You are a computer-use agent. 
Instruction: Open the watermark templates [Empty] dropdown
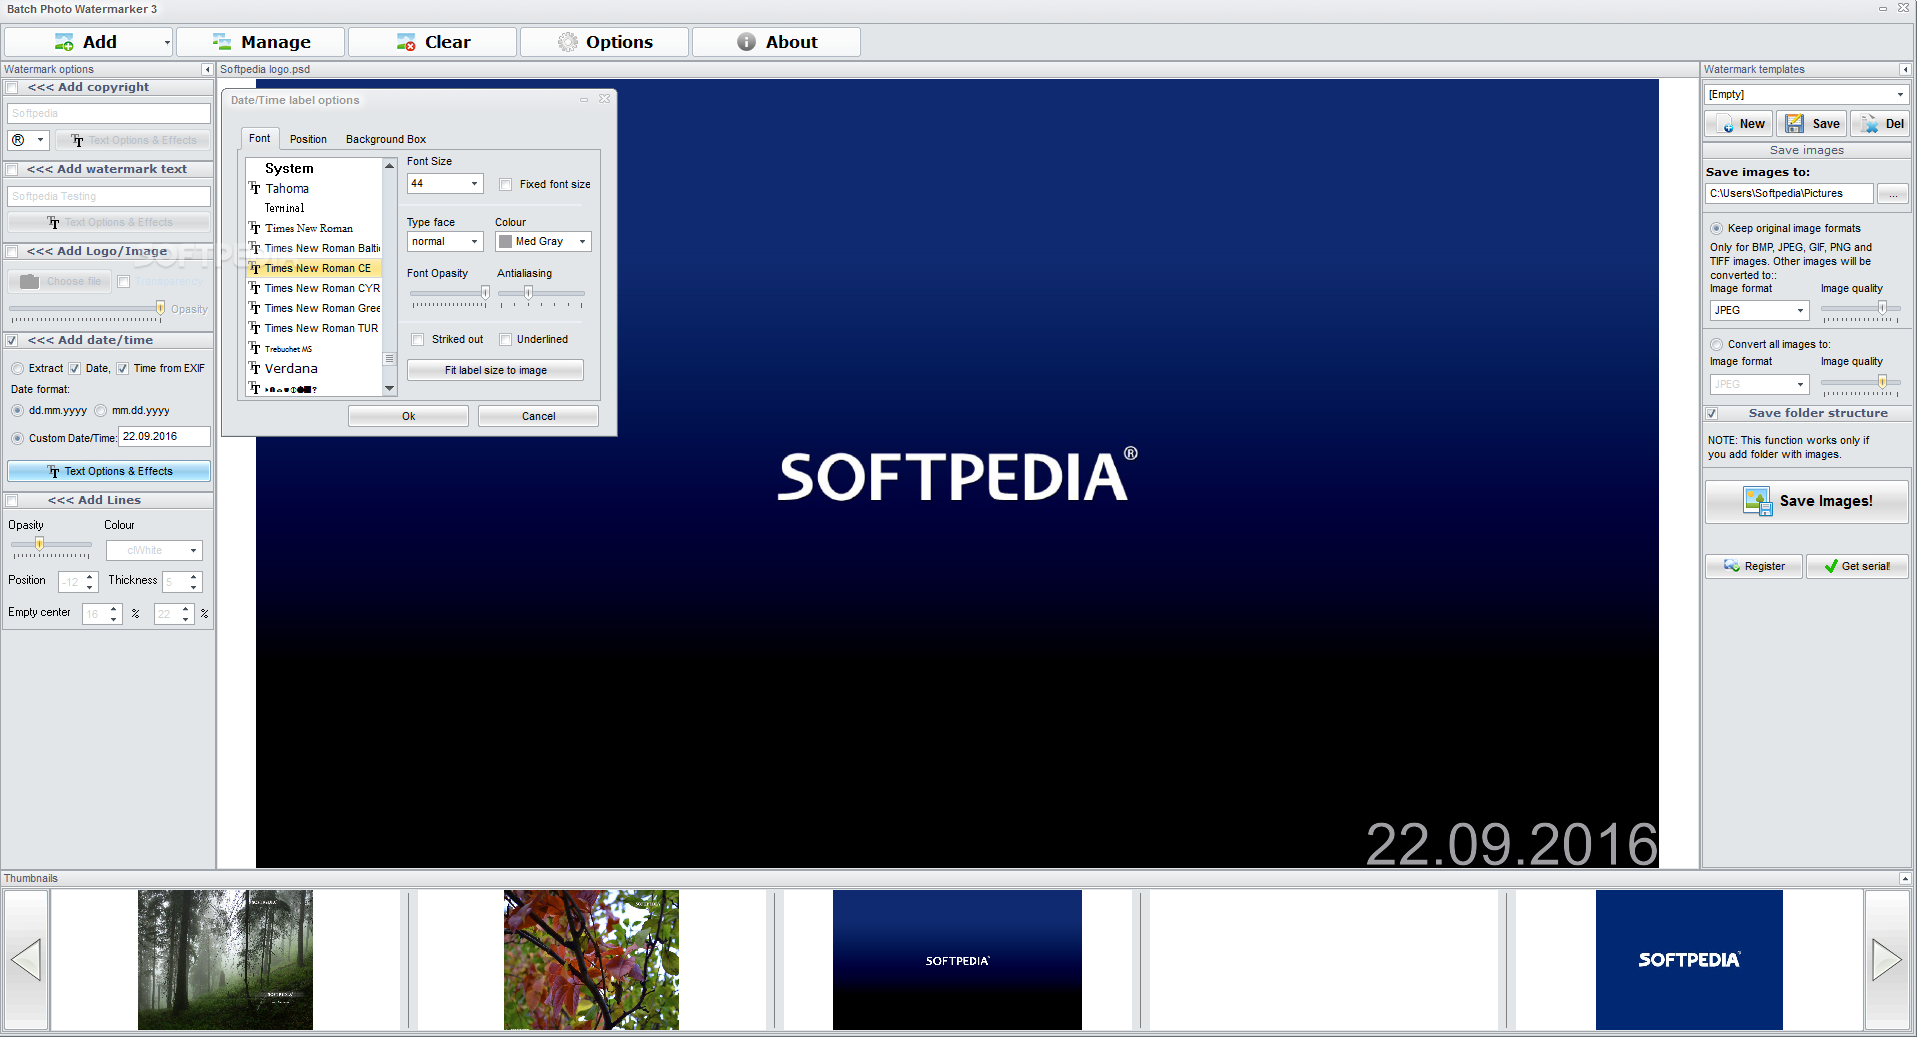tap(1806, 95)
